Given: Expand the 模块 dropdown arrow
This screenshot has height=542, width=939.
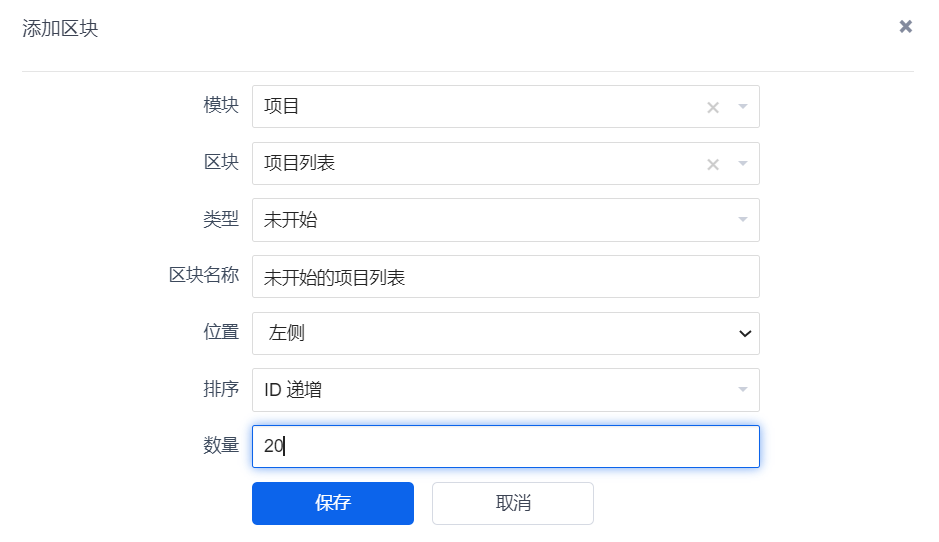Looking at the screenshot, I should pos(743,107).
